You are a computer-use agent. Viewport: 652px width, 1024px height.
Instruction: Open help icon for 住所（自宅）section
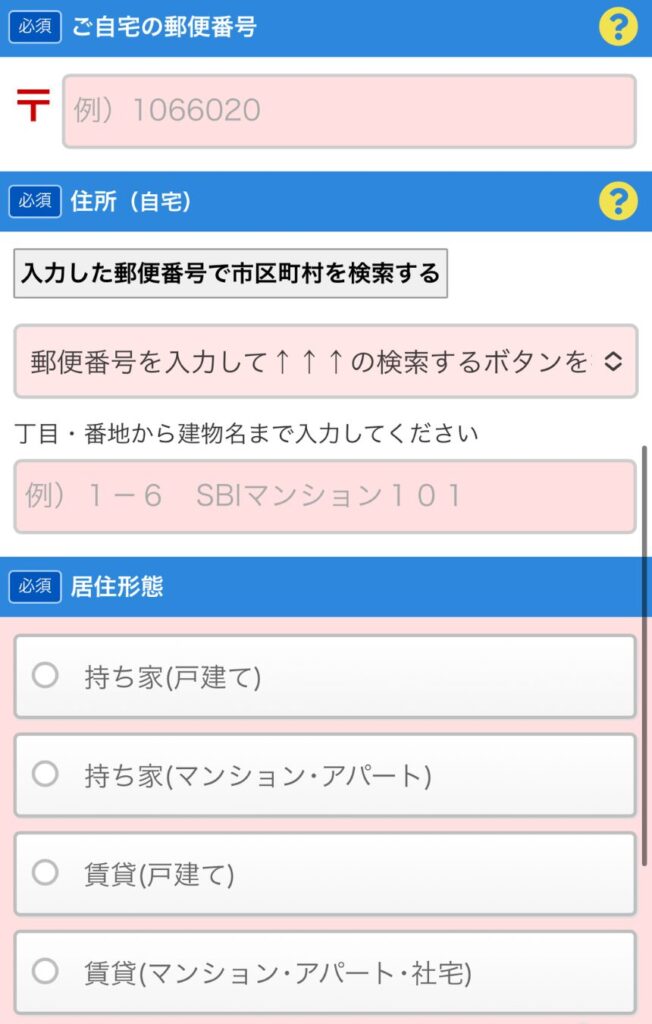[618, 201]
